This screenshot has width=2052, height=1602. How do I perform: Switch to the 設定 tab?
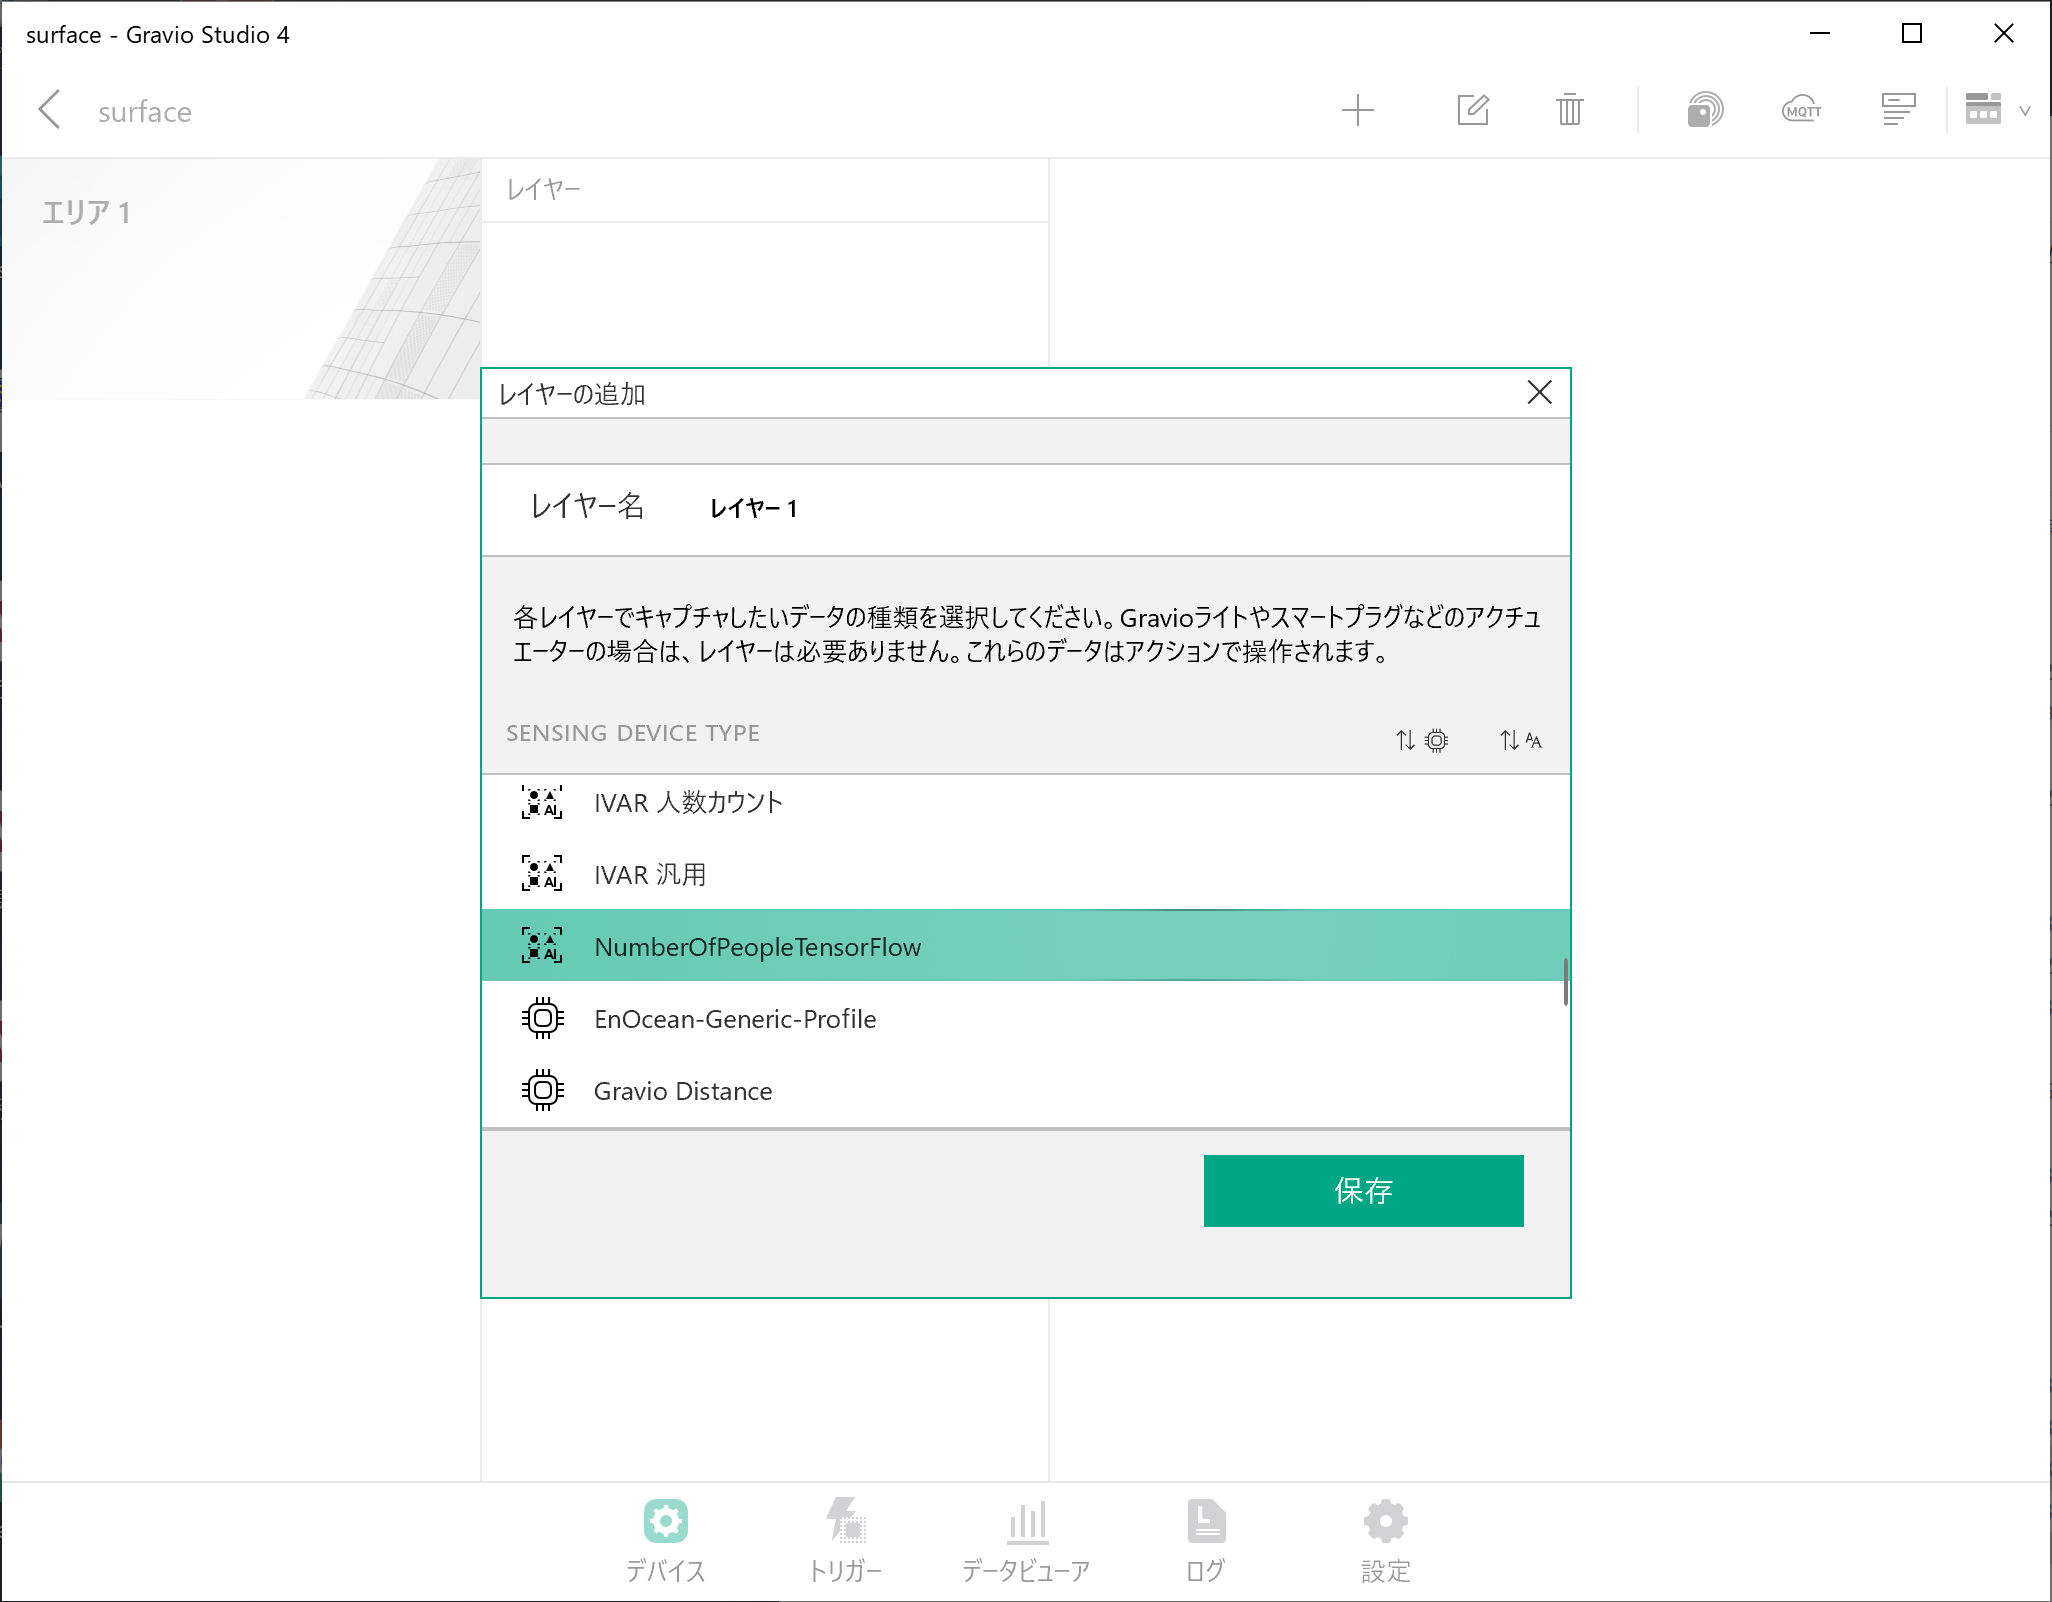pyautogui.click(x=1385, y=1541)
